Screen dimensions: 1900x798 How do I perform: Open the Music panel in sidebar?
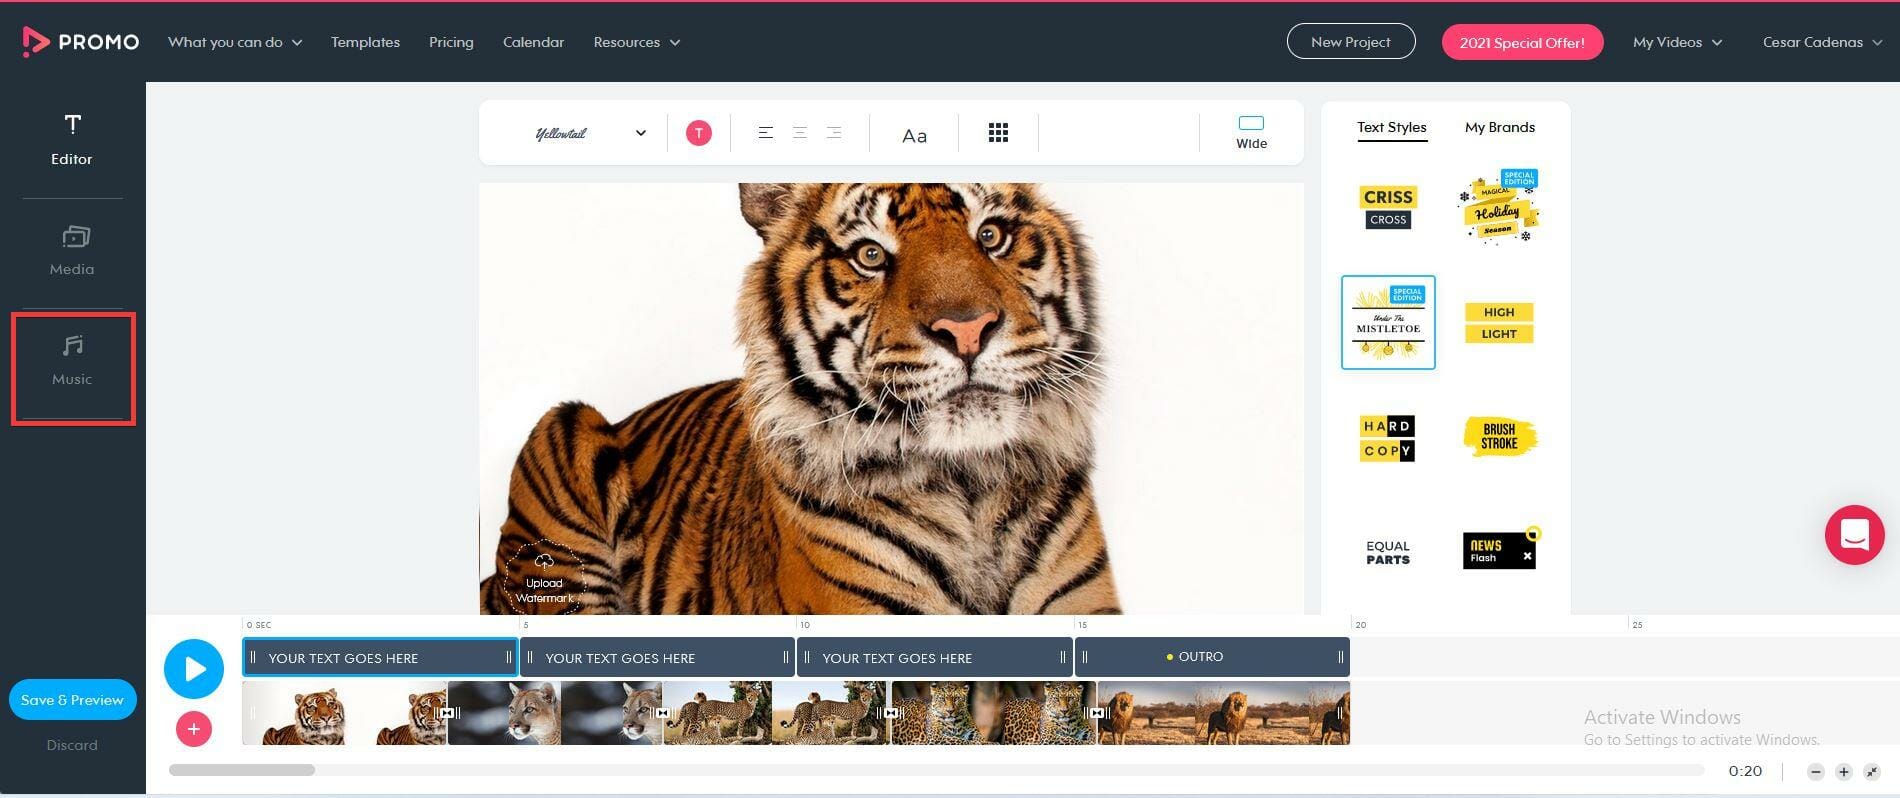[72, 361]
